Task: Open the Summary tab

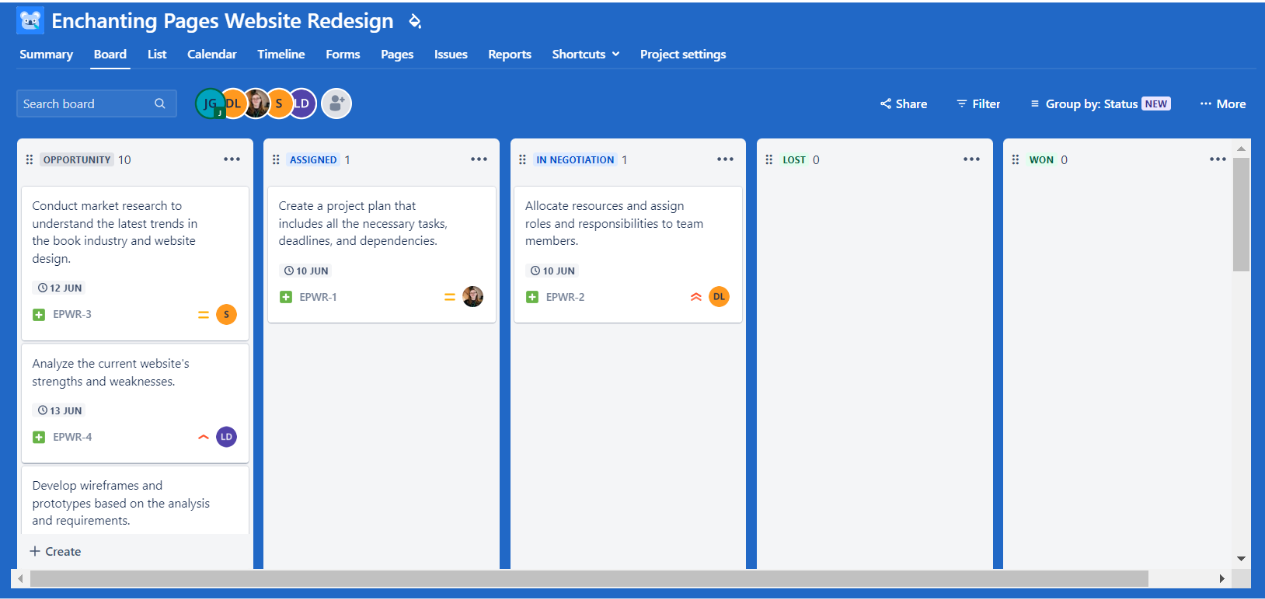Action: (x=46, y=54)
